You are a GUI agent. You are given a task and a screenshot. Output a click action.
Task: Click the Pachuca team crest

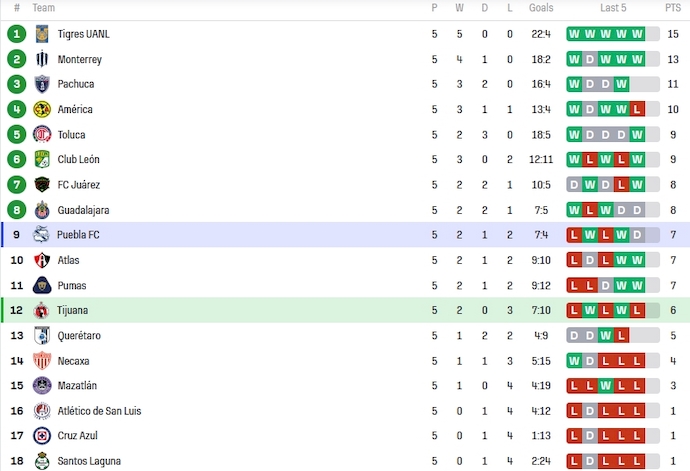[x=42, y=84]
